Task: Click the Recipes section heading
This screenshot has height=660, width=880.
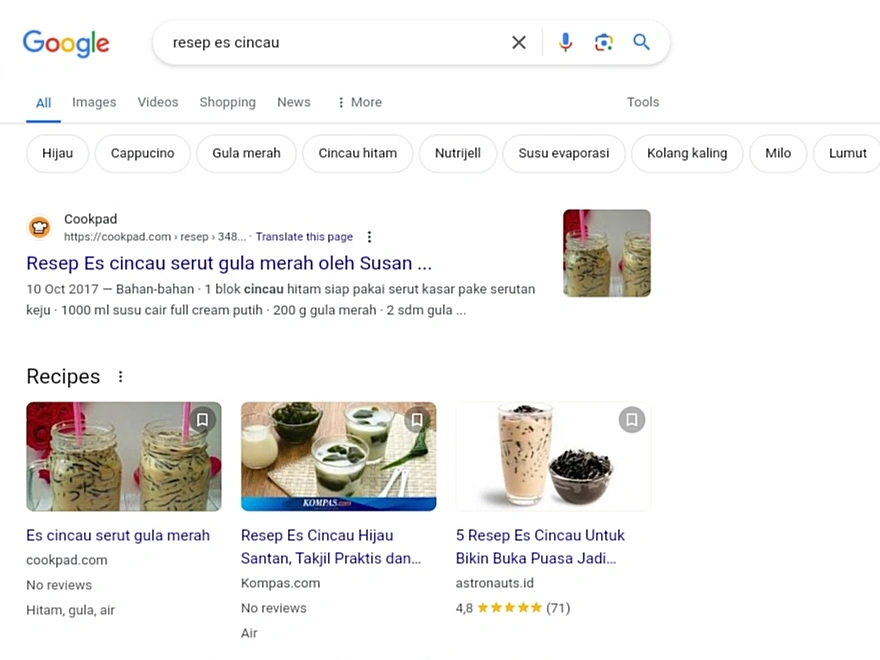Action: click(63, 377)
